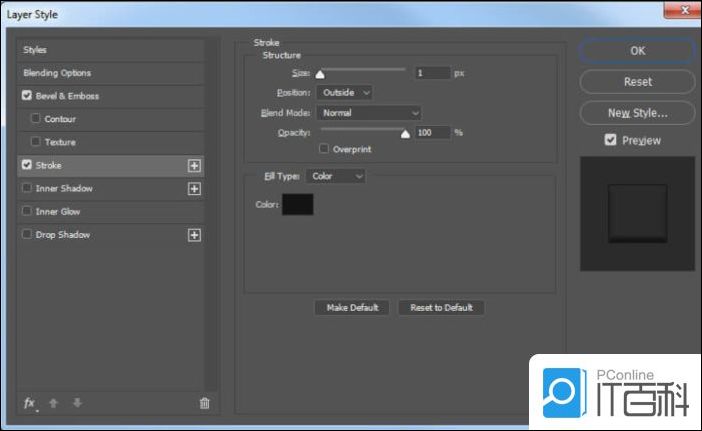
Task: Select the Contour label
Action: (x=60, y=119)
